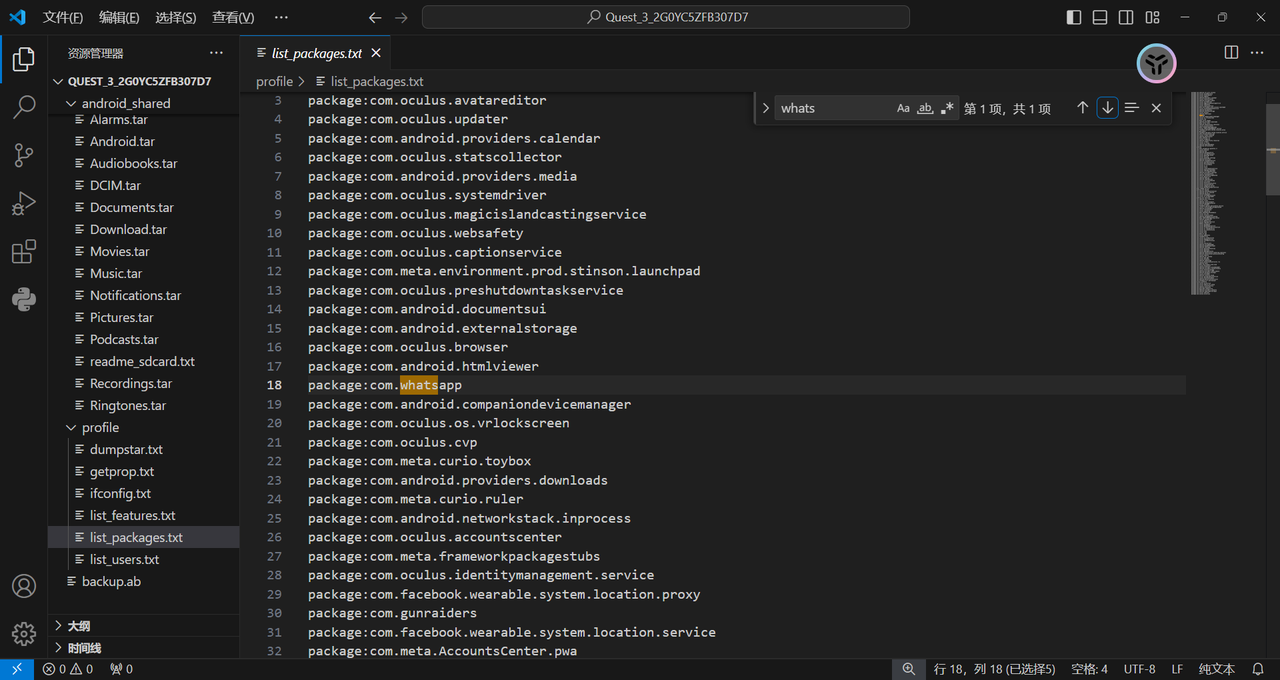This screenshot has width=1280, height=680.
Task: Open readme_sdcard.txt in explorer
Action: [x=144, y=361]
